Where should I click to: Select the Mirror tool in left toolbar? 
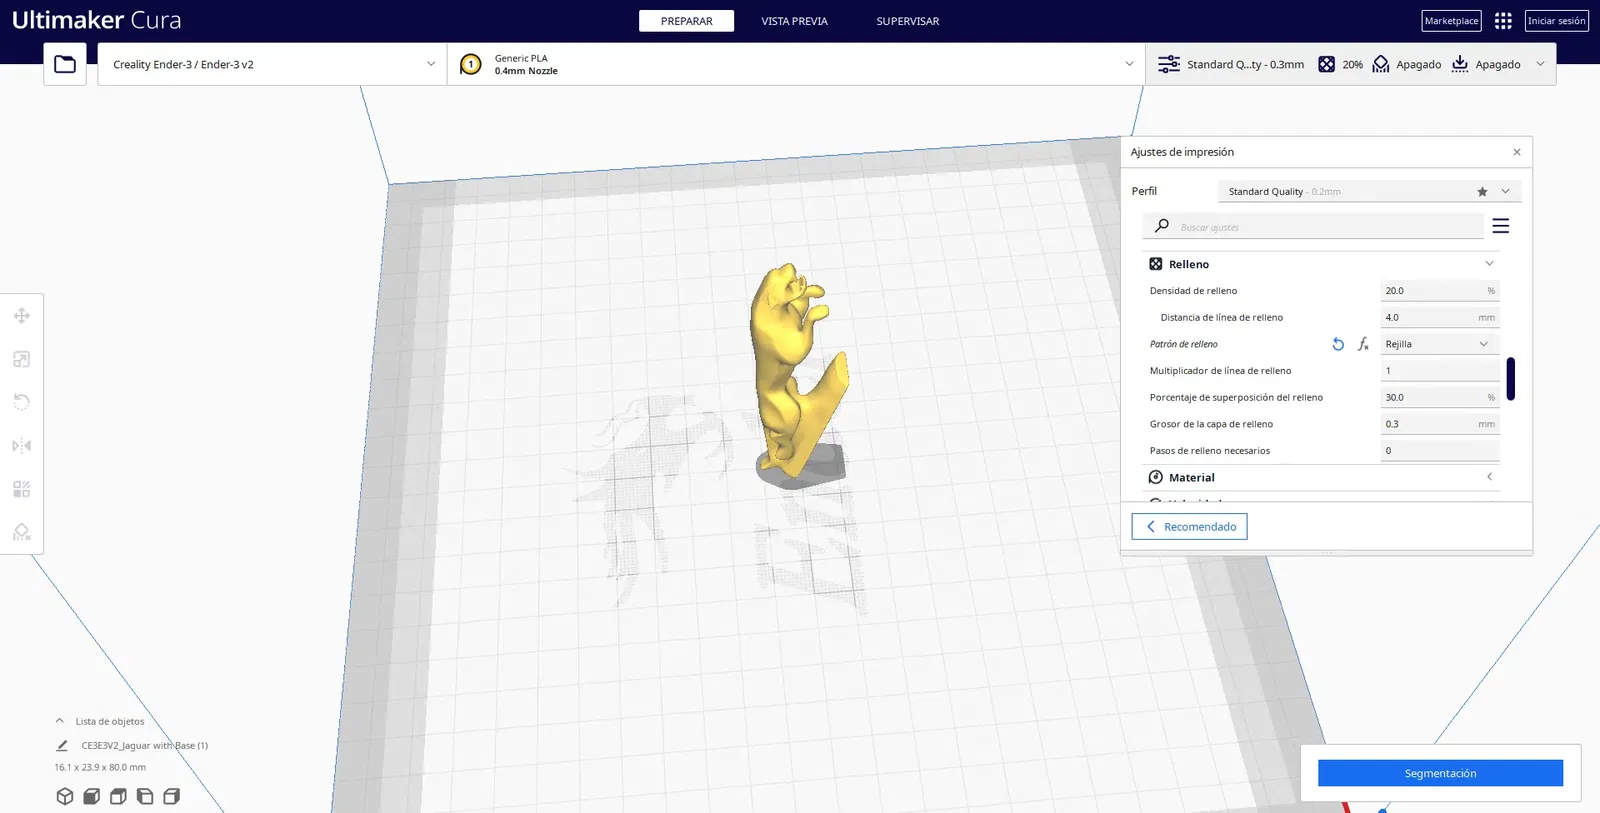tap(22, 445)
